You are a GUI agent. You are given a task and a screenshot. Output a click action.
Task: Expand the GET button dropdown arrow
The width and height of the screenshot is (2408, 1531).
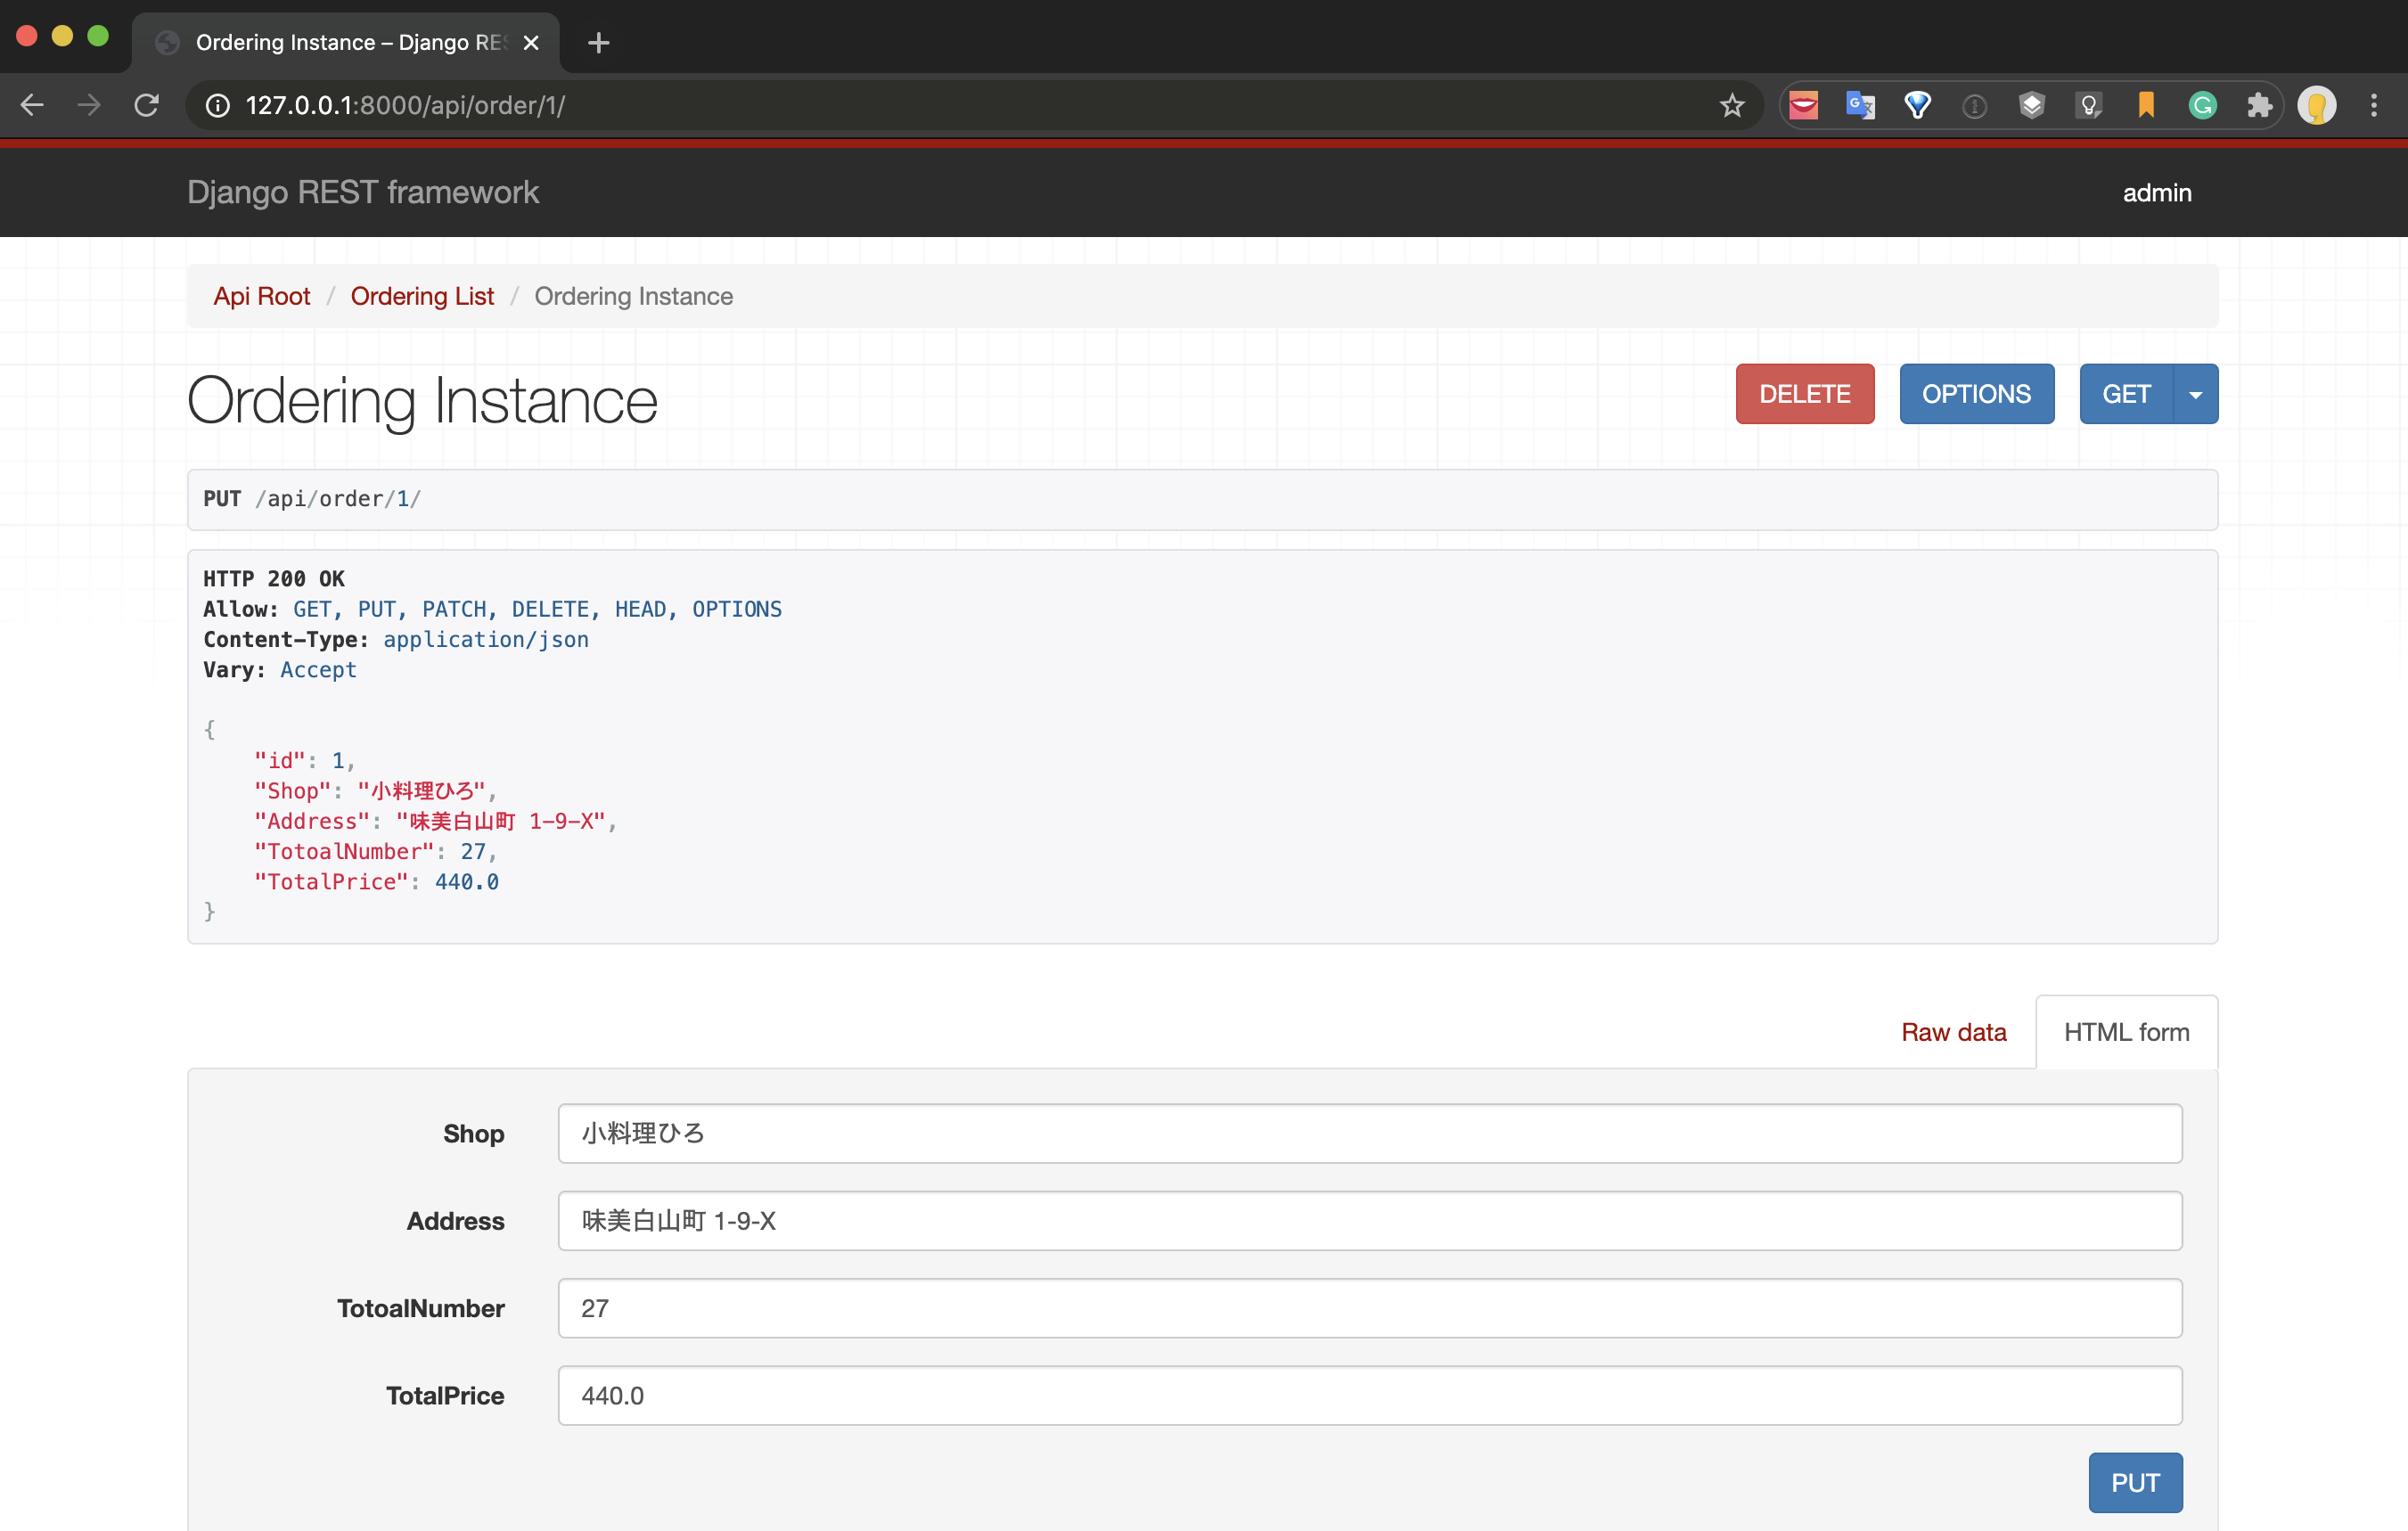point(2196,393)
